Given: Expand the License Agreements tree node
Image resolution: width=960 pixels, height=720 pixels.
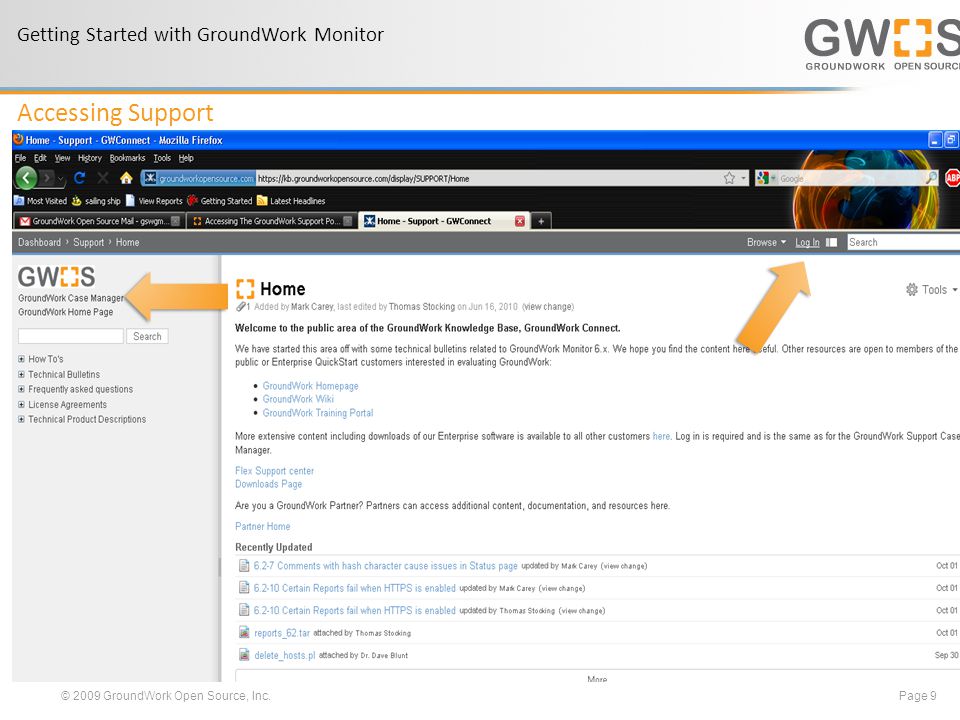Looking at the screenshot, I should click(x=21, y=404).
